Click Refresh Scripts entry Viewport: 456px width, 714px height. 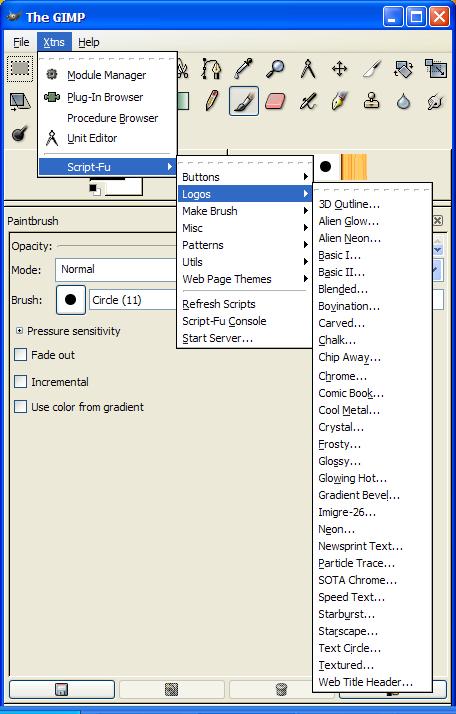click(219, 304)
